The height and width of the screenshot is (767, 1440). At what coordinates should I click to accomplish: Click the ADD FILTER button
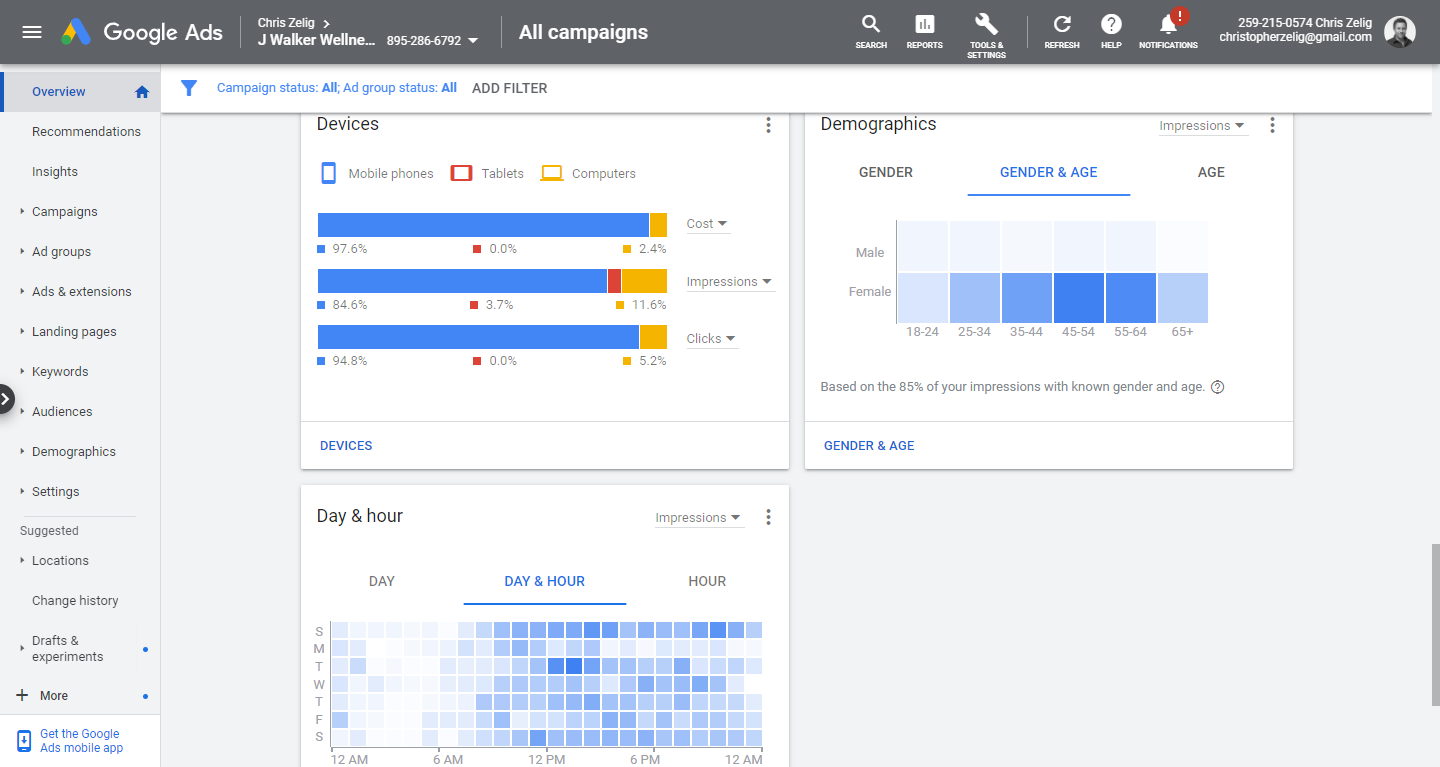pos(510,88)
